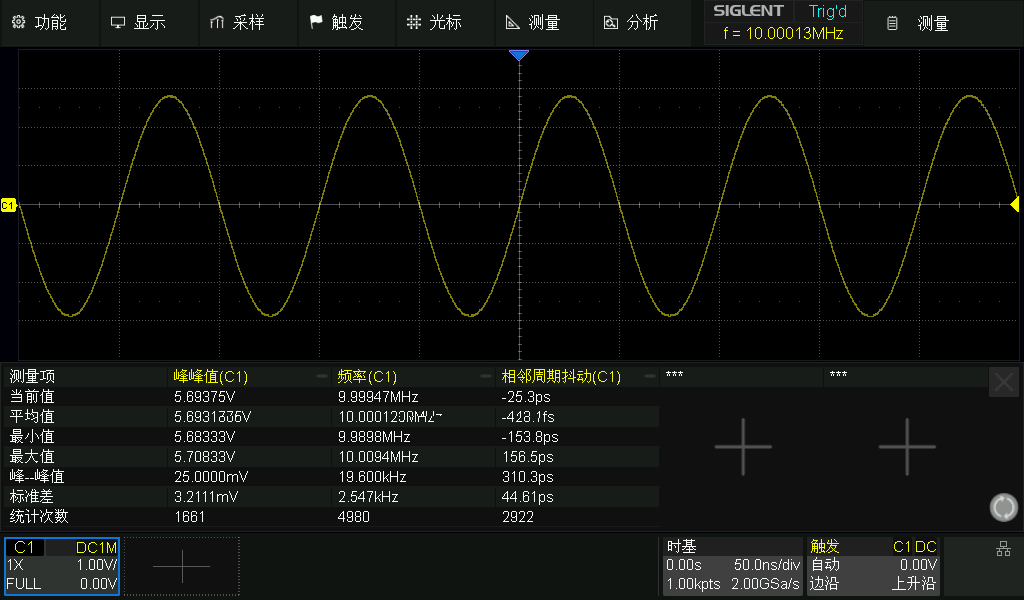The image size is (1024, 600).
Task: Click the 最大值 row label
Action: 32,457
